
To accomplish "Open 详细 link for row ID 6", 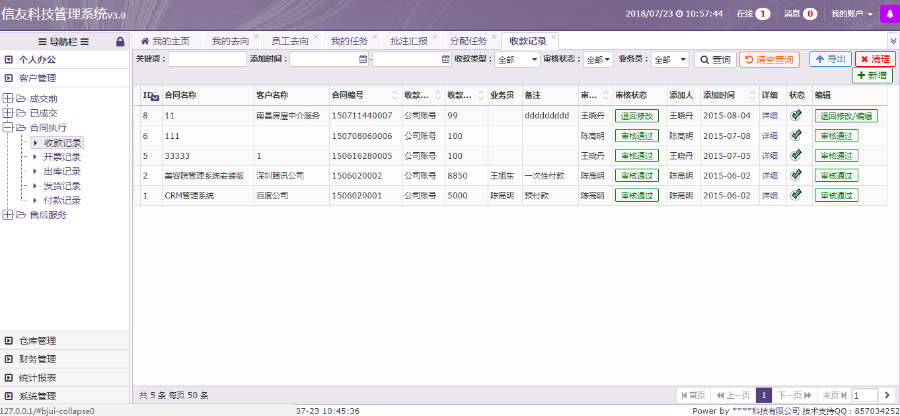I will pyautogui.click(x=770, y=135).
